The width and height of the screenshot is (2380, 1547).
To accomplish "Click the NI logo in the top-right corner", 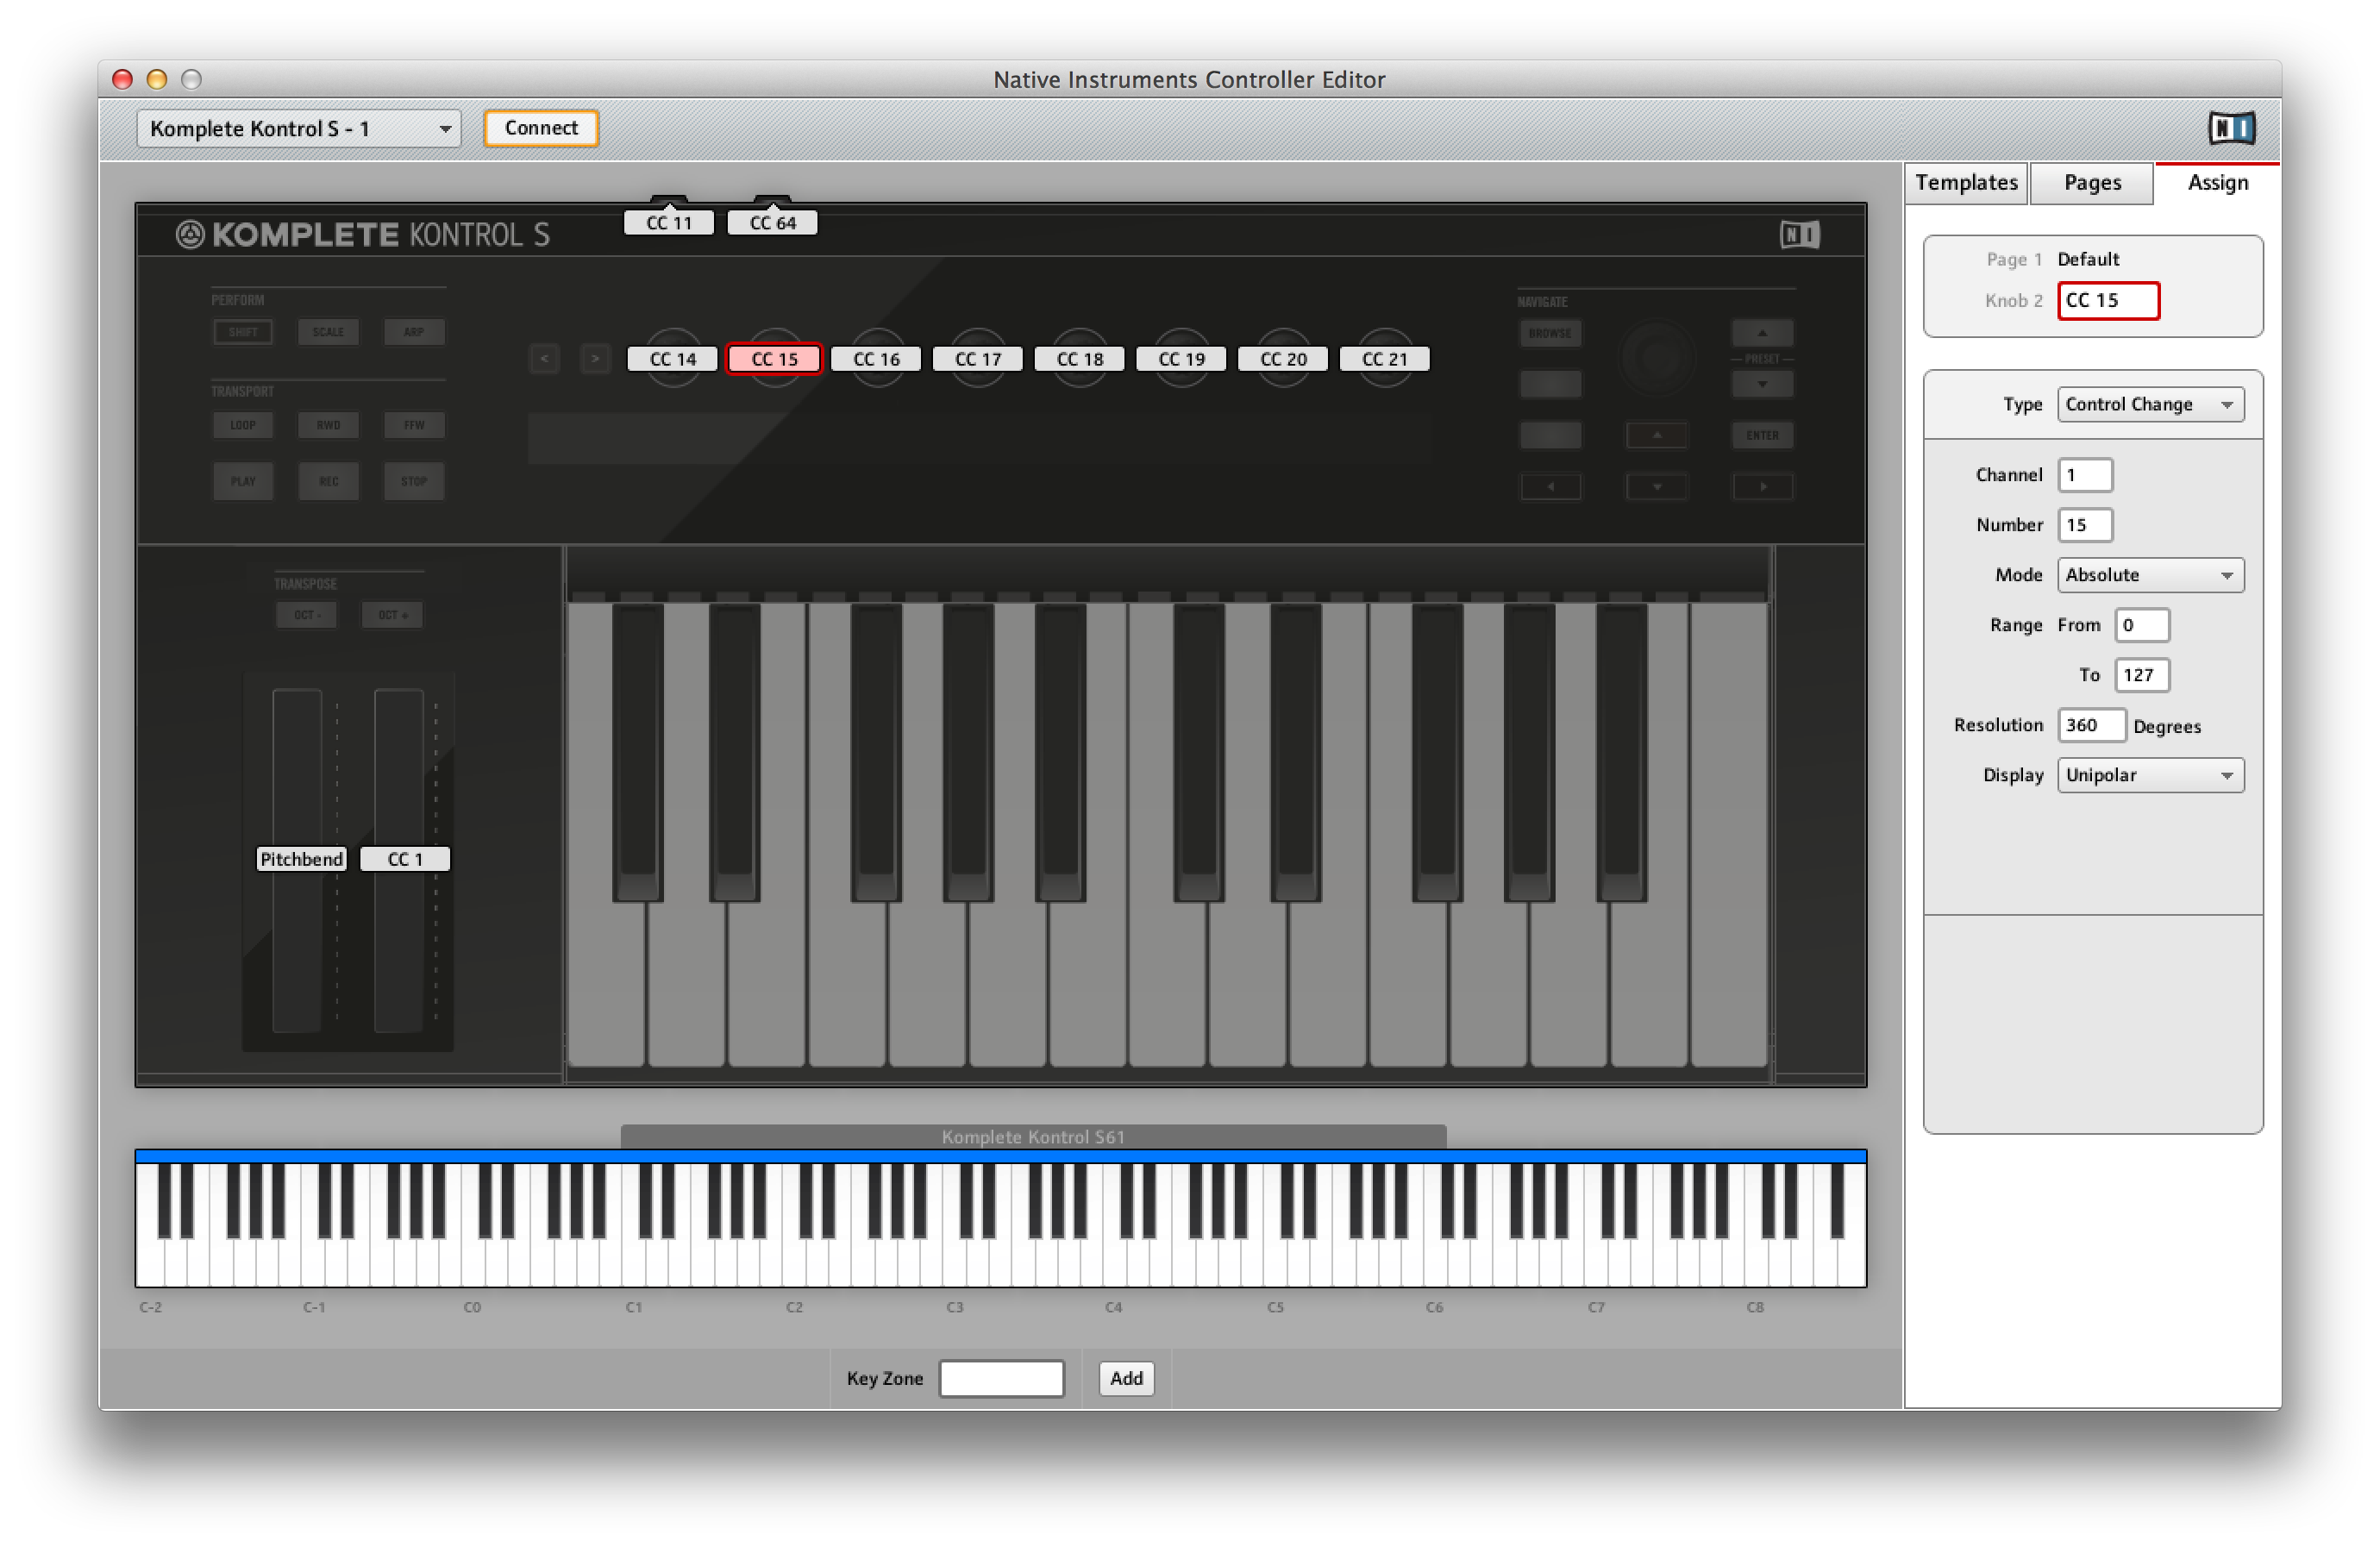I will click(2233, 128).
